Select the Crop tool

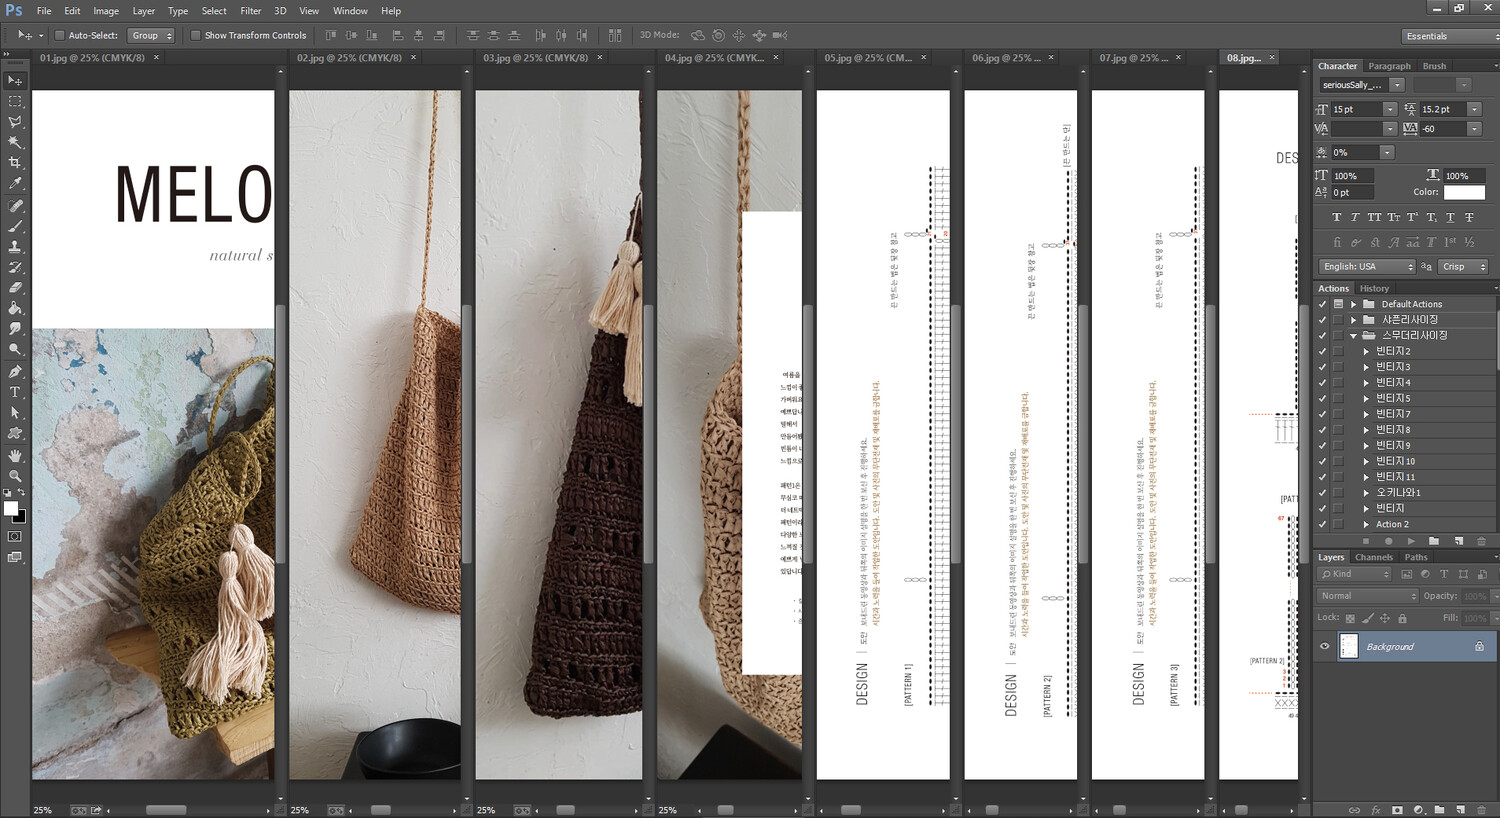pos(15,162)
